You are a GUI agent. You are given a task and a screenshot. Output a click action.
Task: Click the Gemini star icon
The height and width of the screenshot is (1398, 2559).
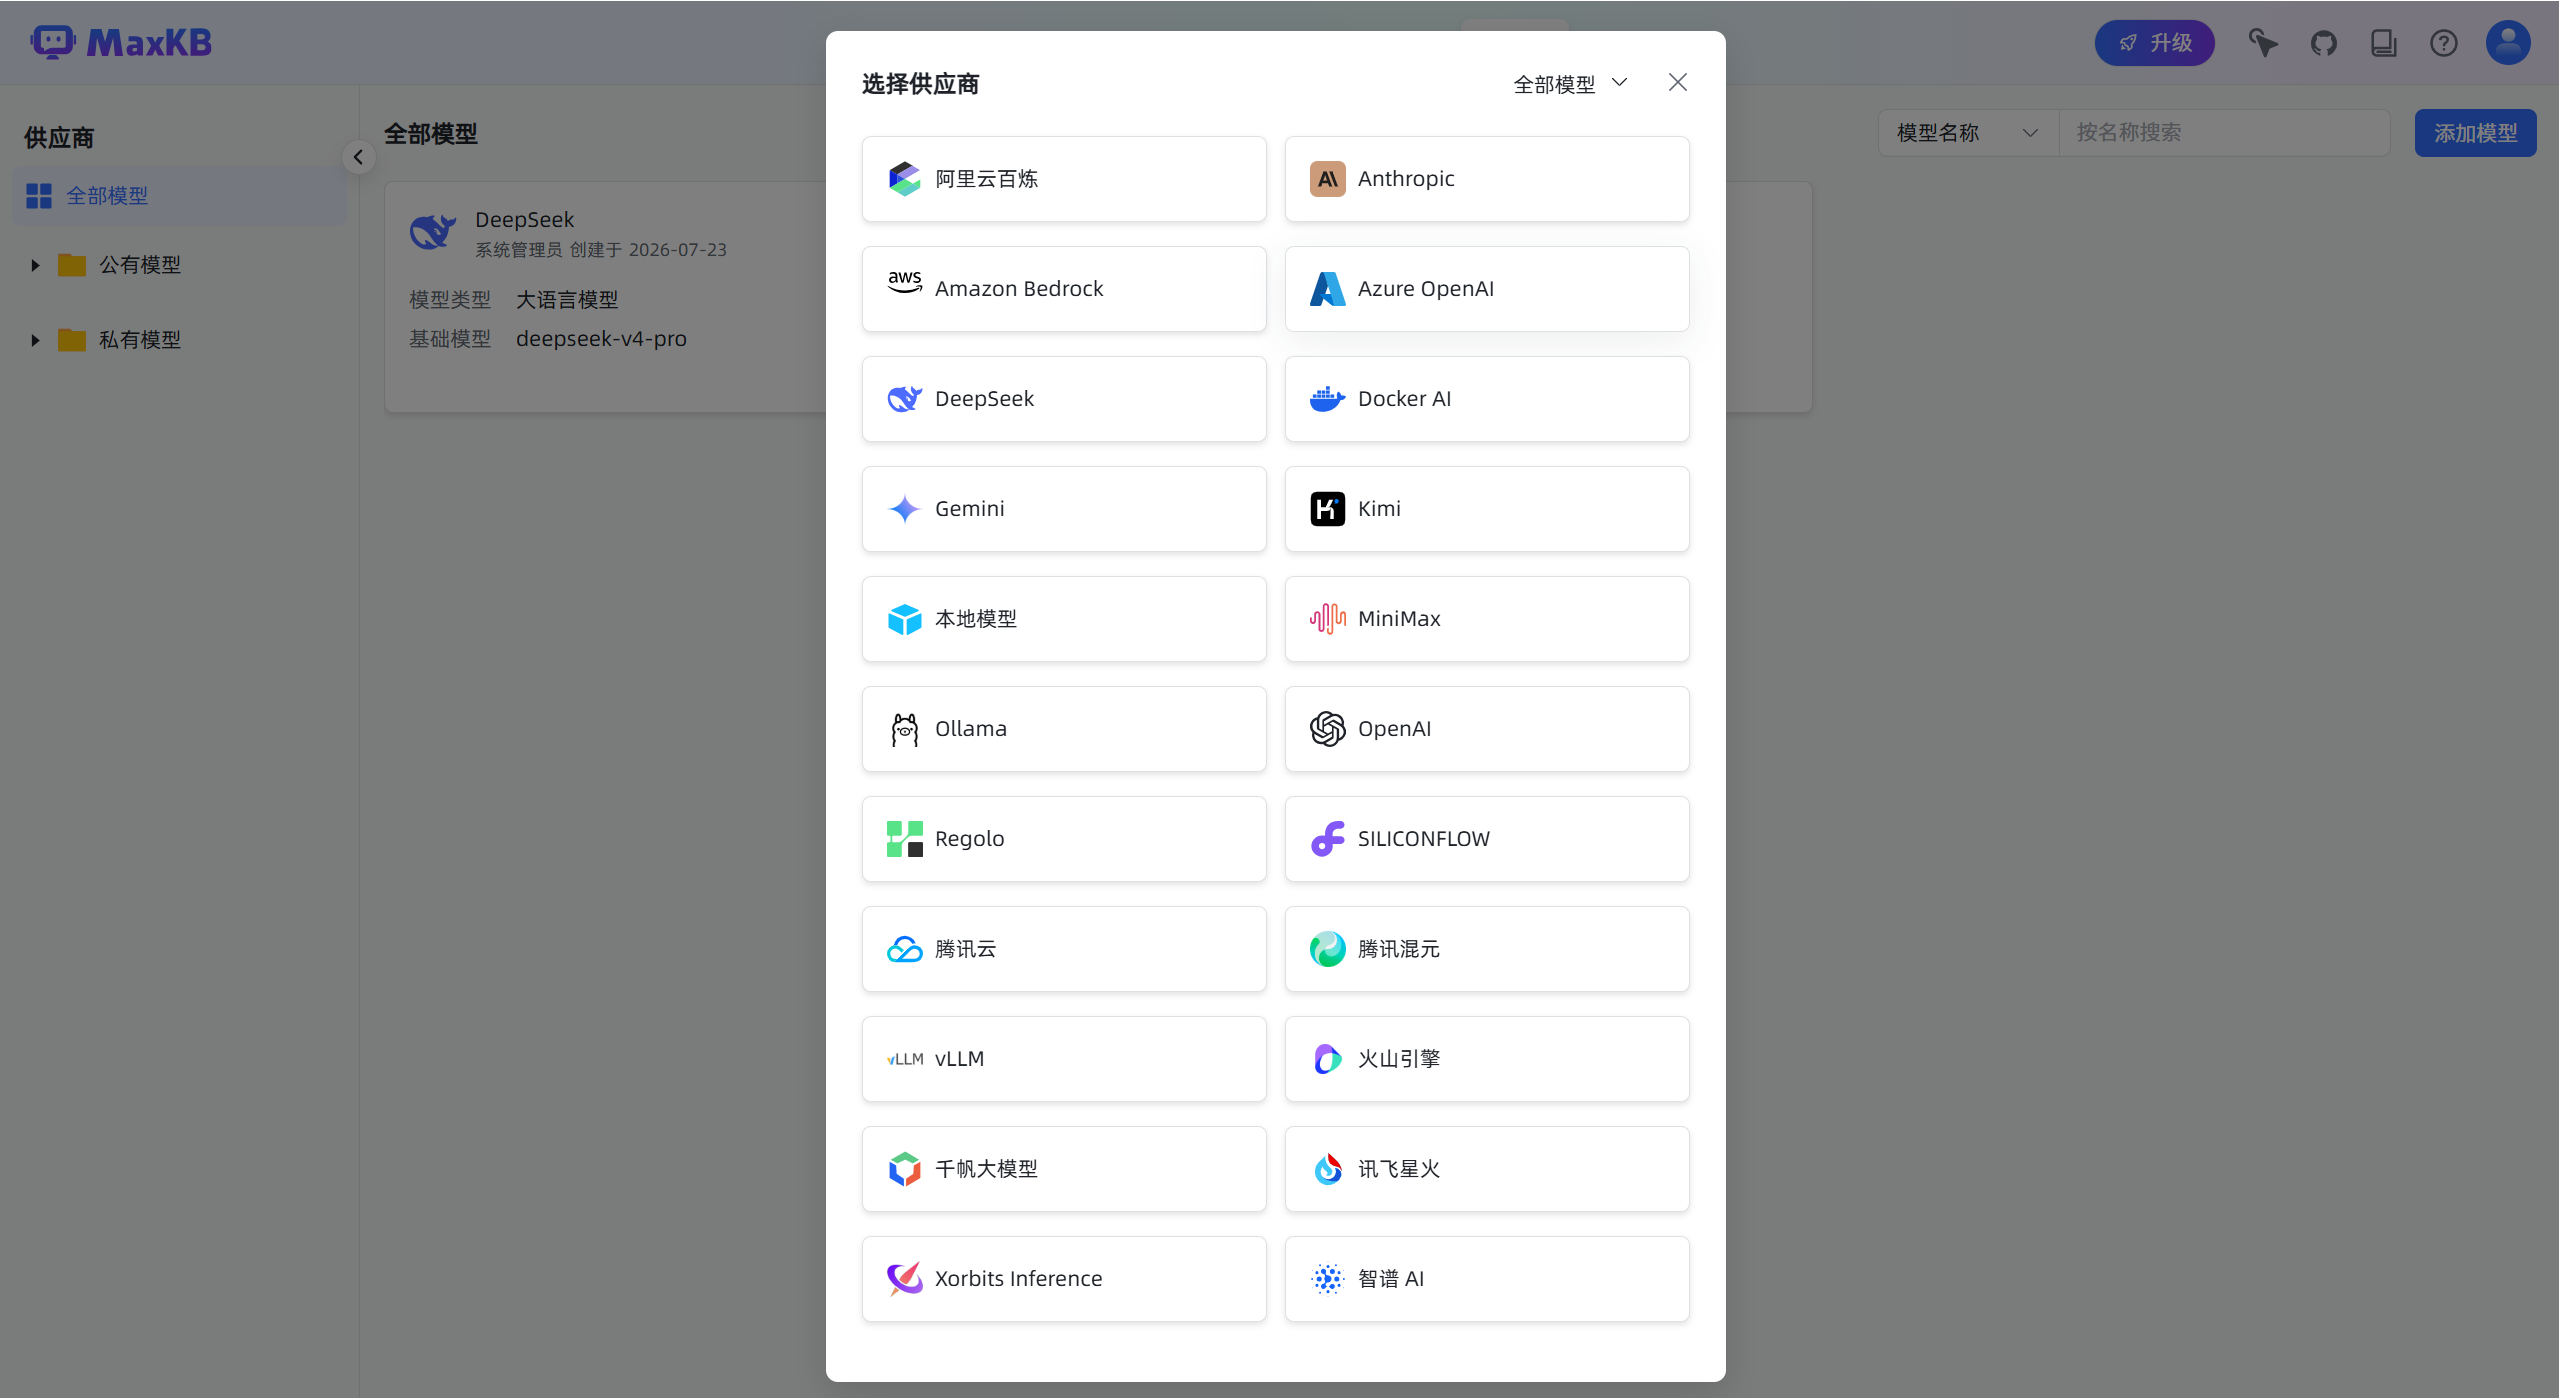pos(904,509)
